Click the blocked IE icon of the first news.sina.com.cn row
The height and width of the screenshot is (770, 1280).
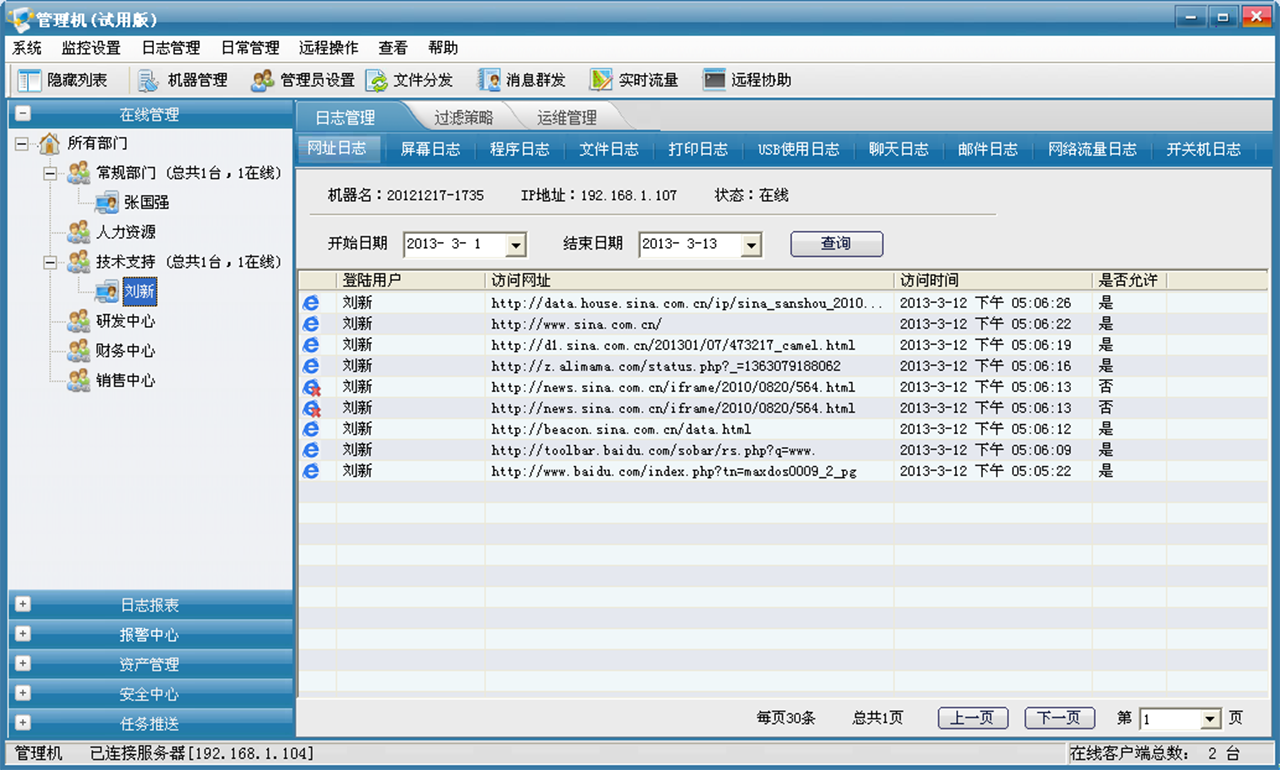[311, 386]
